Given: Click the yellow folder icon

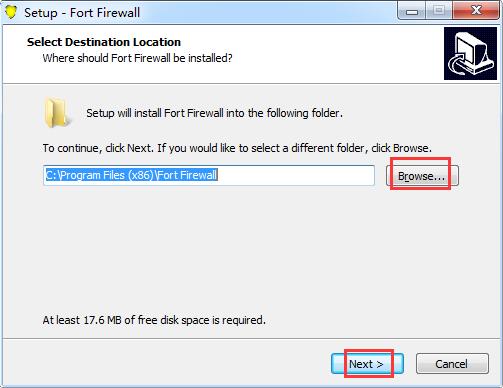Looking at the screenshot, I should click(x=57, y=113).
